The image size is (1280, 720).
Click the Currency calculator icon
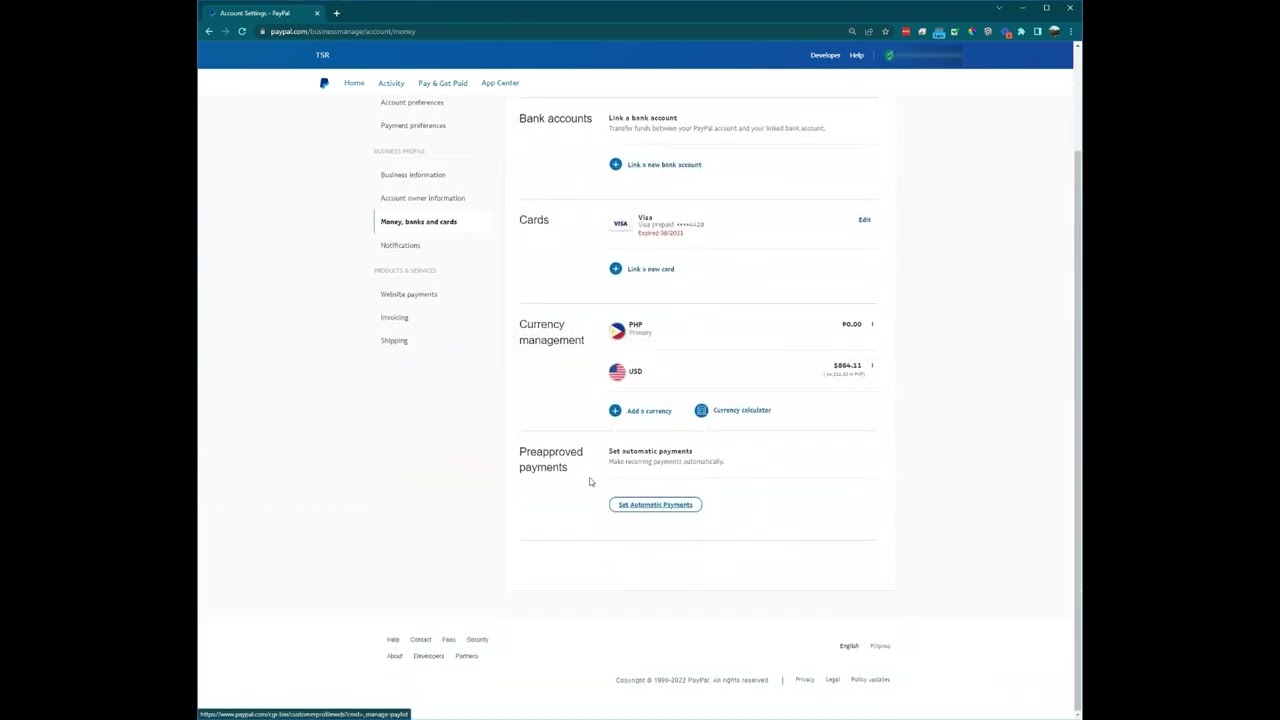tap(701, 410)
